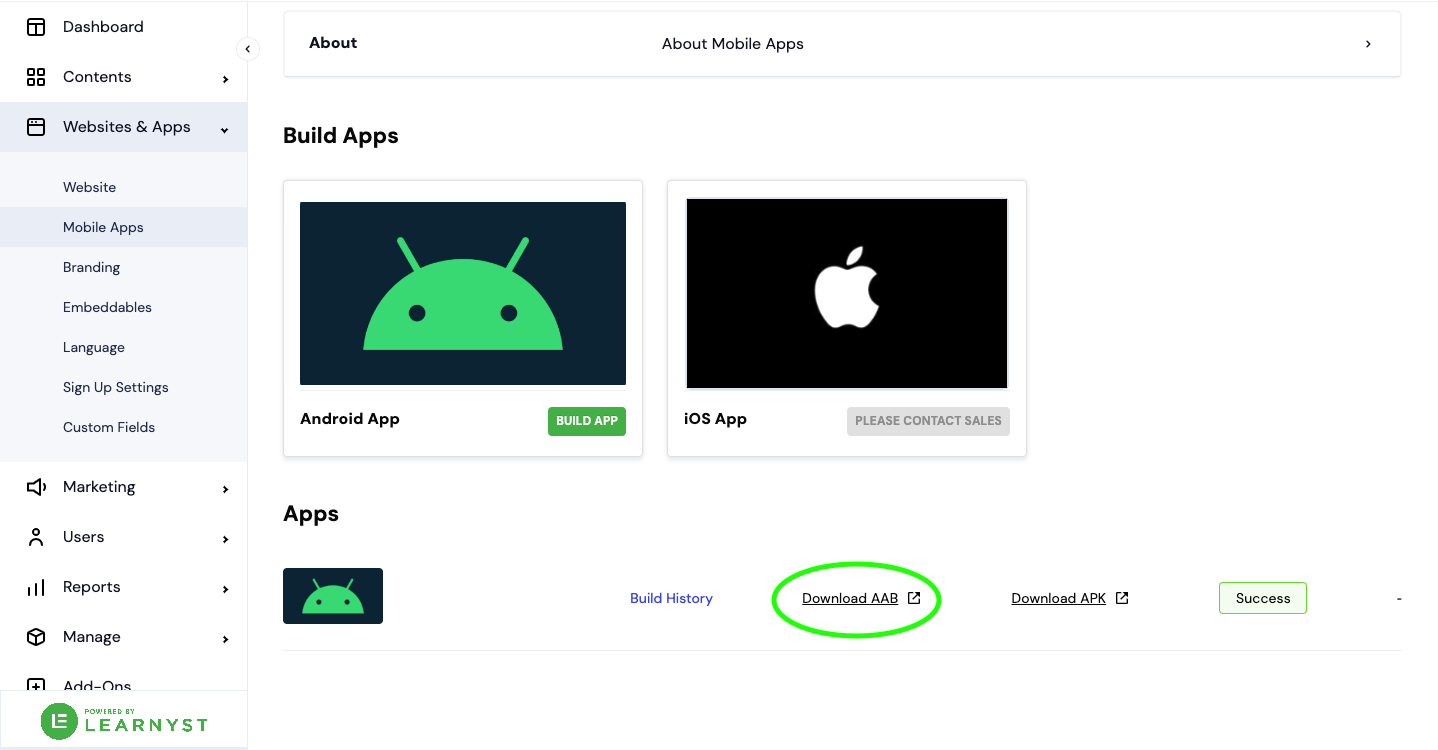
Task: Click the iOS App Apple logo image
Action: click(847, 293)
